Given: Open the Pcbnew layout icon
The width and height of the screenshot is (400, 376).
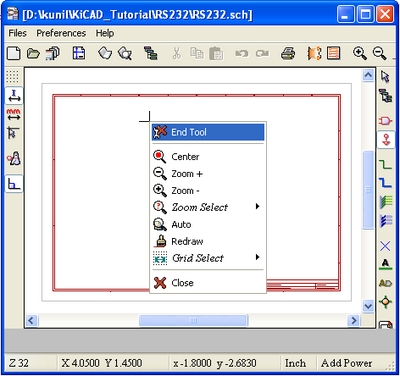Looking at the screenshot, I should (x=334, y=53).
